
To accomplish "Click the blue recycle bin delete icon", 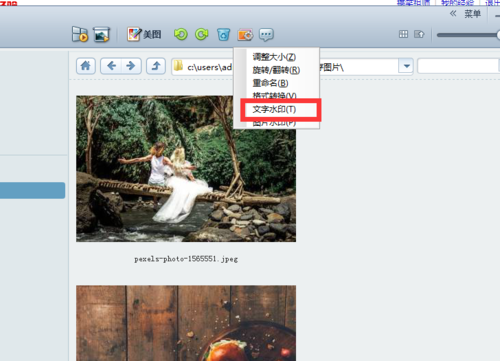I will pyautogui.click(x=223, y=35).
